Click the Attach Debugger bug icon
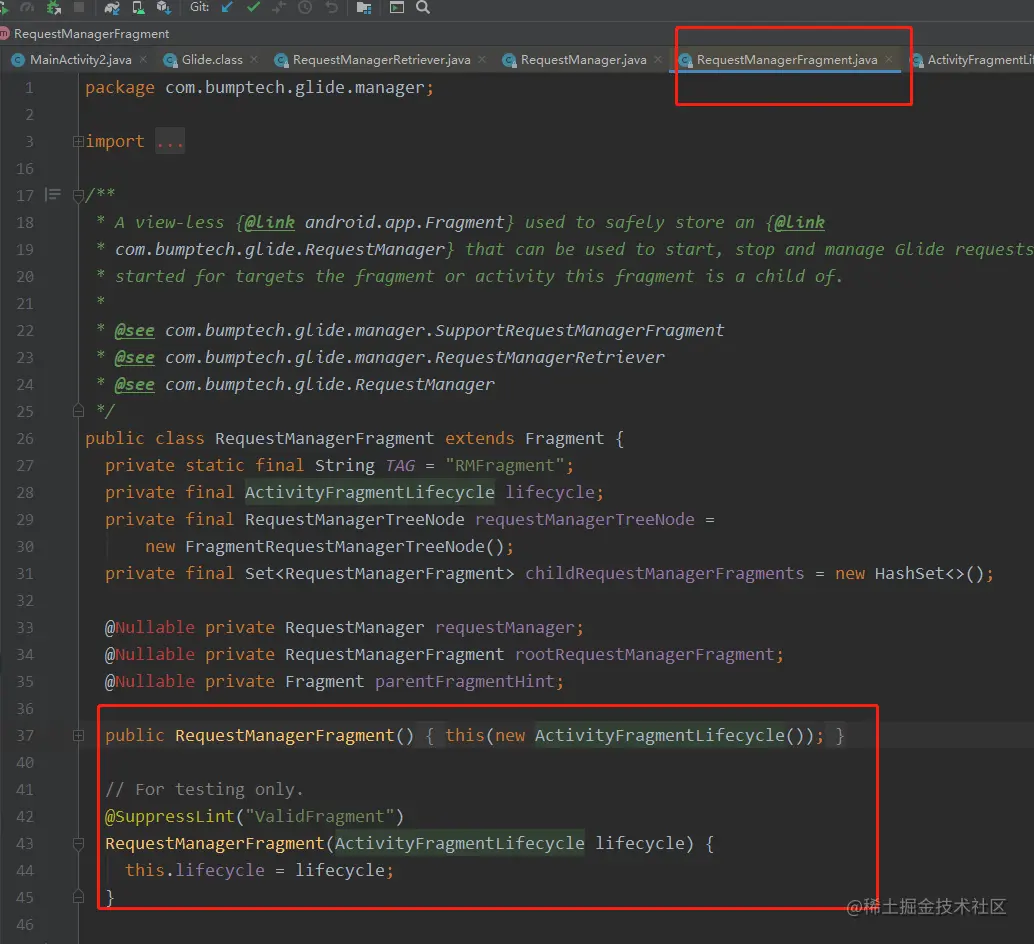The height and width of the screenshot is (944, 1034). pyautogui.click(x=54, y=7)
